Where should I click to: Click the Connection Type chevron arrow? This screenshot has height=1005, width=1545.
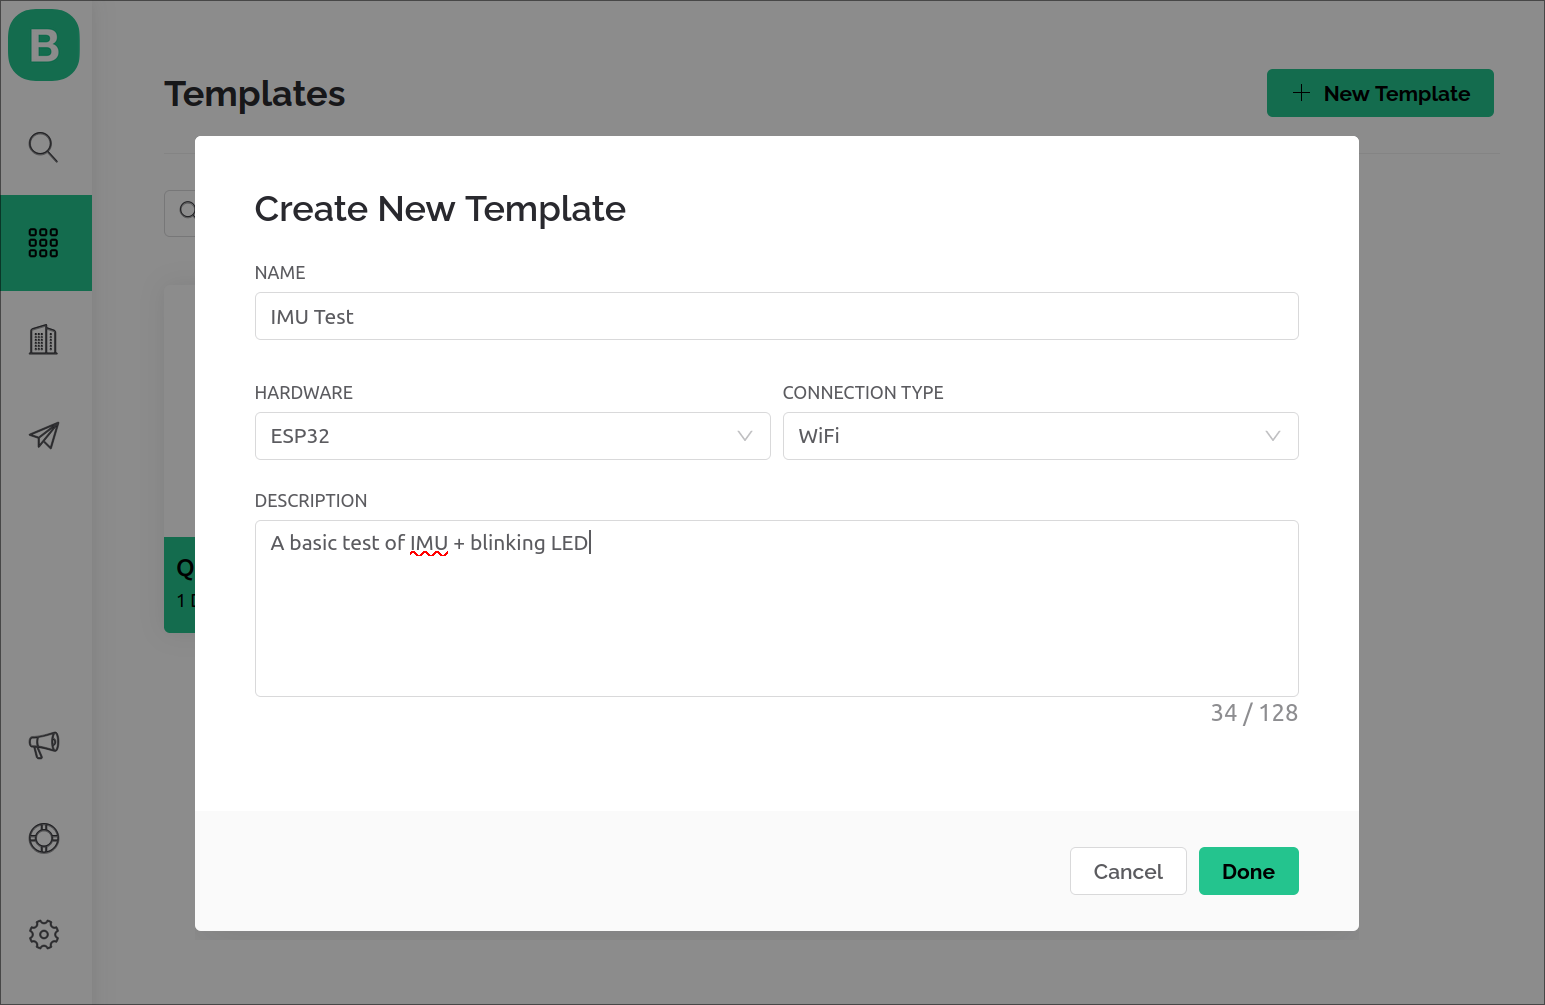tap(1272, 436)
